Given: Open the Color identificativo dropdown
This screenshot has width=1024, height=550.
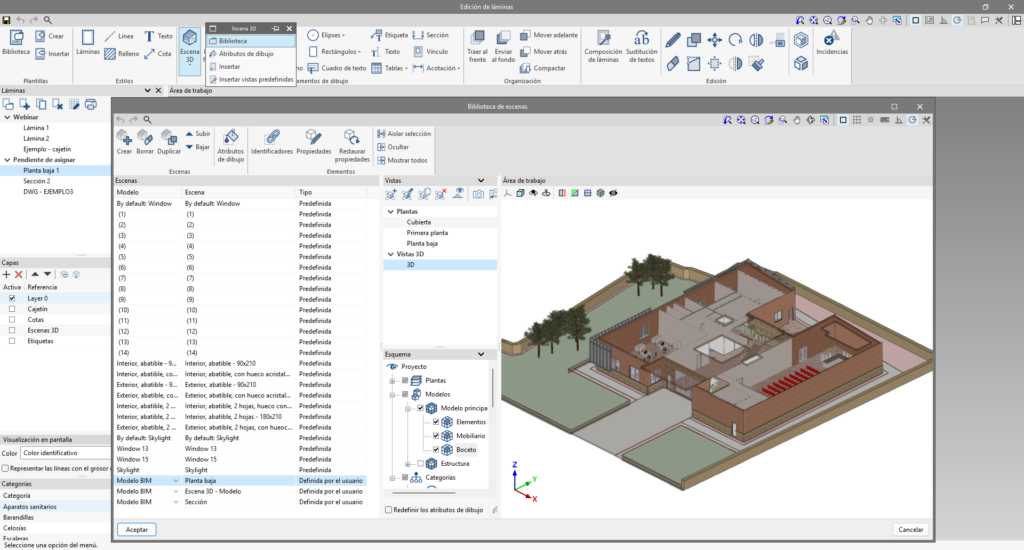Looking at the screenshot, I should click(65, 453).
